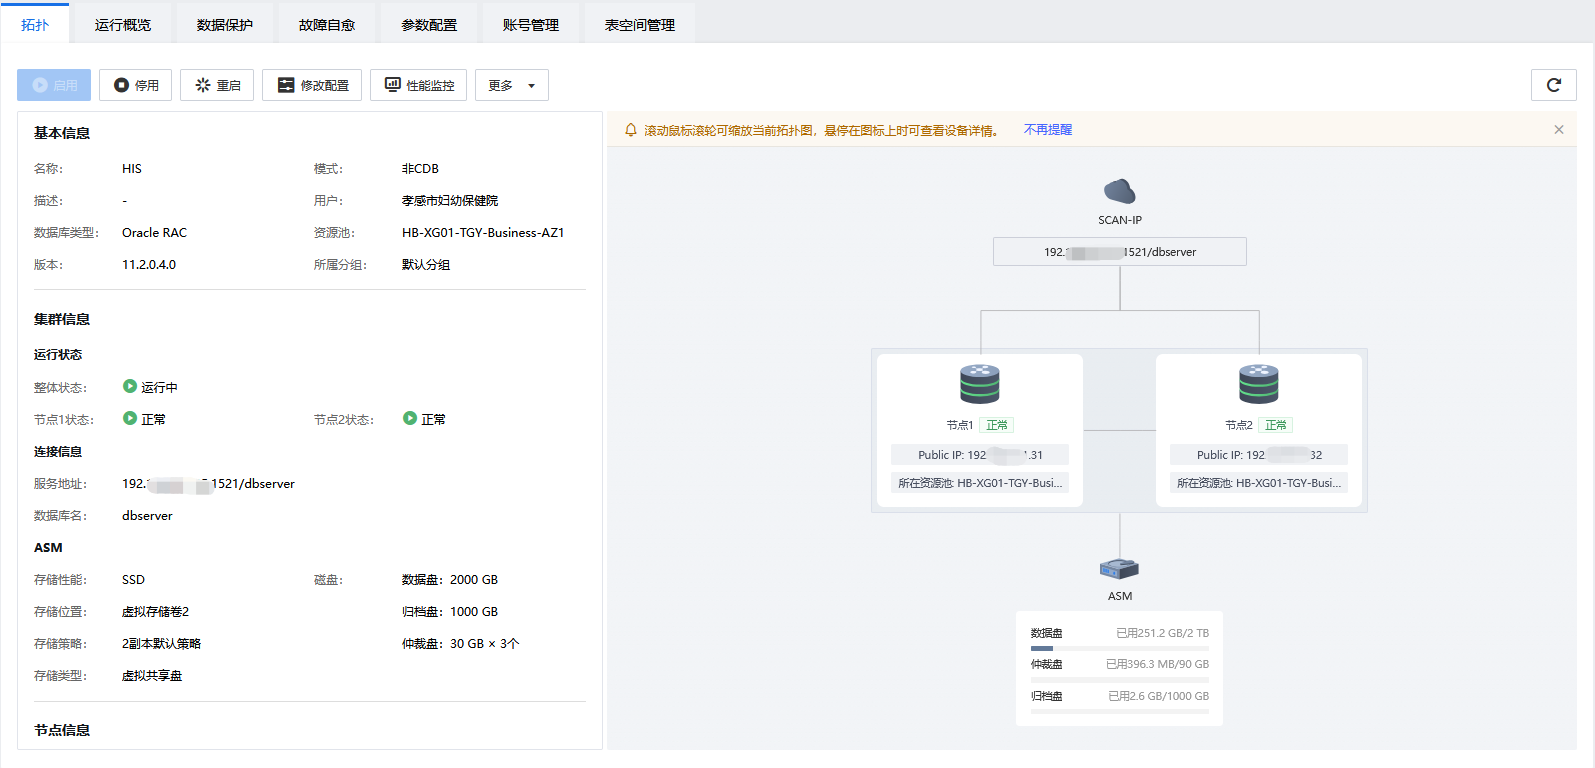Click the SCAN-IP cloud icon
The height and width of the screenshot is (768, 1595).
[x=1119, y=191]
